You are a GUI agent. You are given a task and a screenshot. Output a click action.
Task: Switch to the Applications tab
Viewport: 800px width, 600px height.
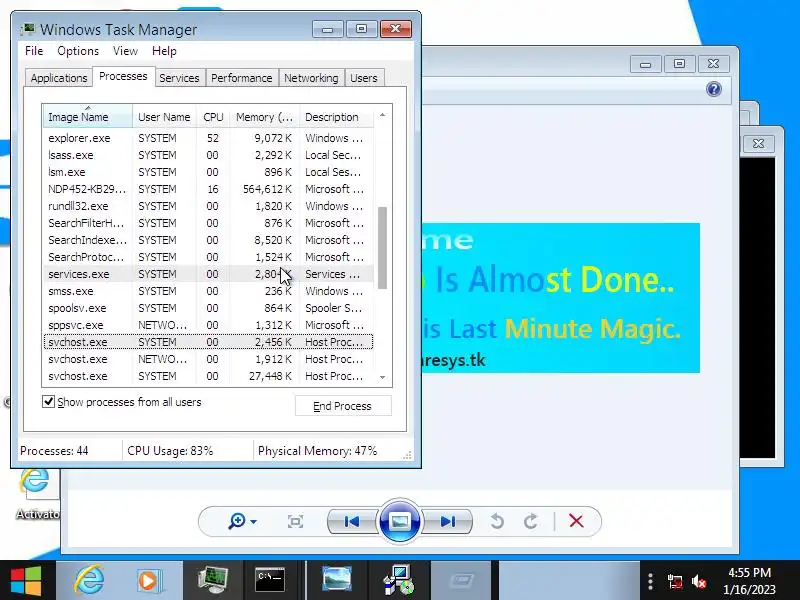tap(59, 78)
